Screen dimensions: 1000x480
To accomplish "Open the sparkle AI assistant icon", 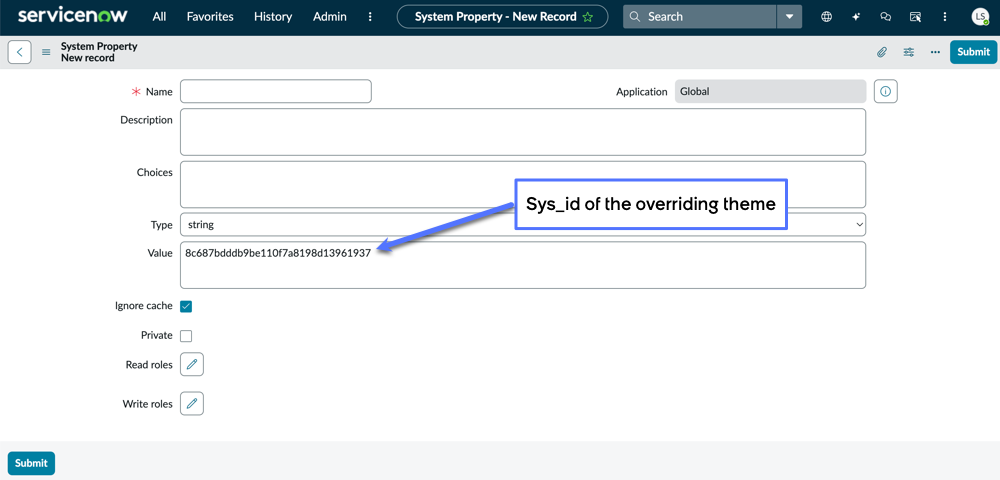I will pos(856,17).
